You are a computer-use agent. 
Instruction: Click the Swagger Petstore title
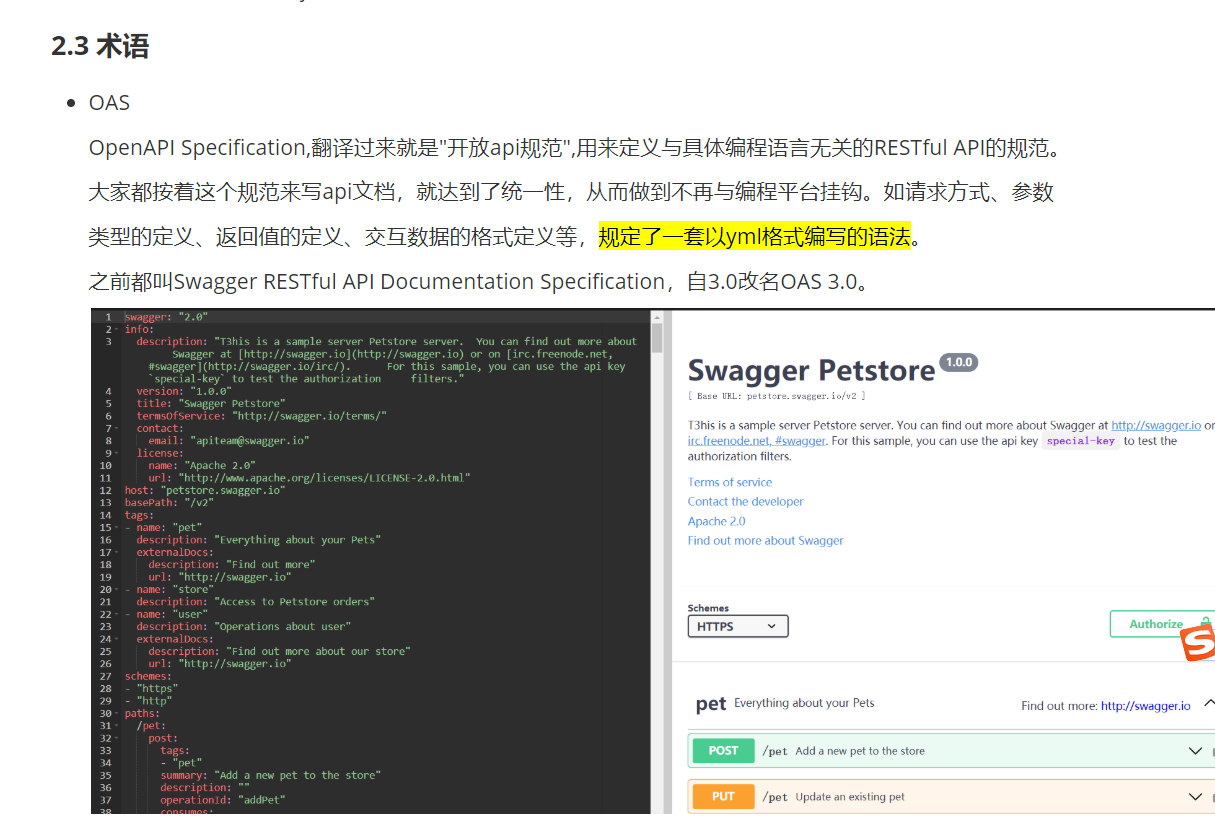click(x=811, y=371)
